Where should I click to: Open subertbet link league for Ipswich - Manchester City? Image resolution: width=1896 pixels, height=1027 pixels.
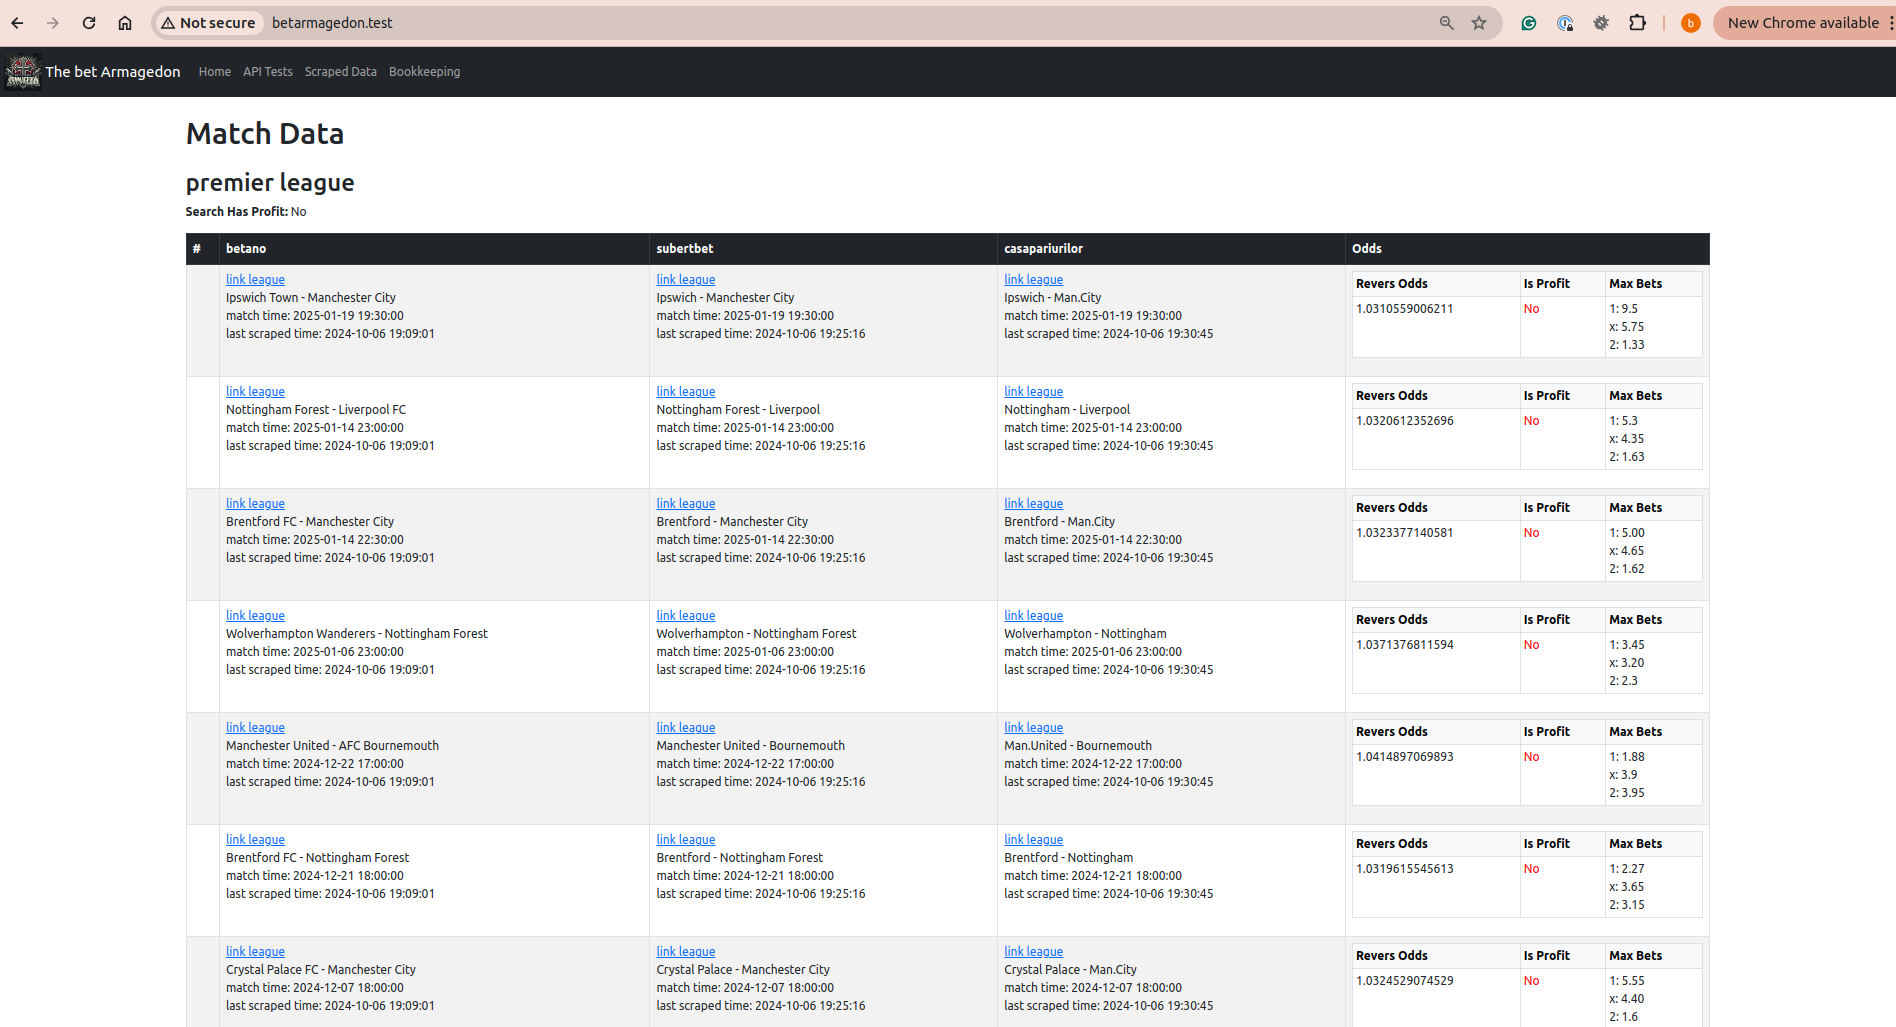point(686,280)
